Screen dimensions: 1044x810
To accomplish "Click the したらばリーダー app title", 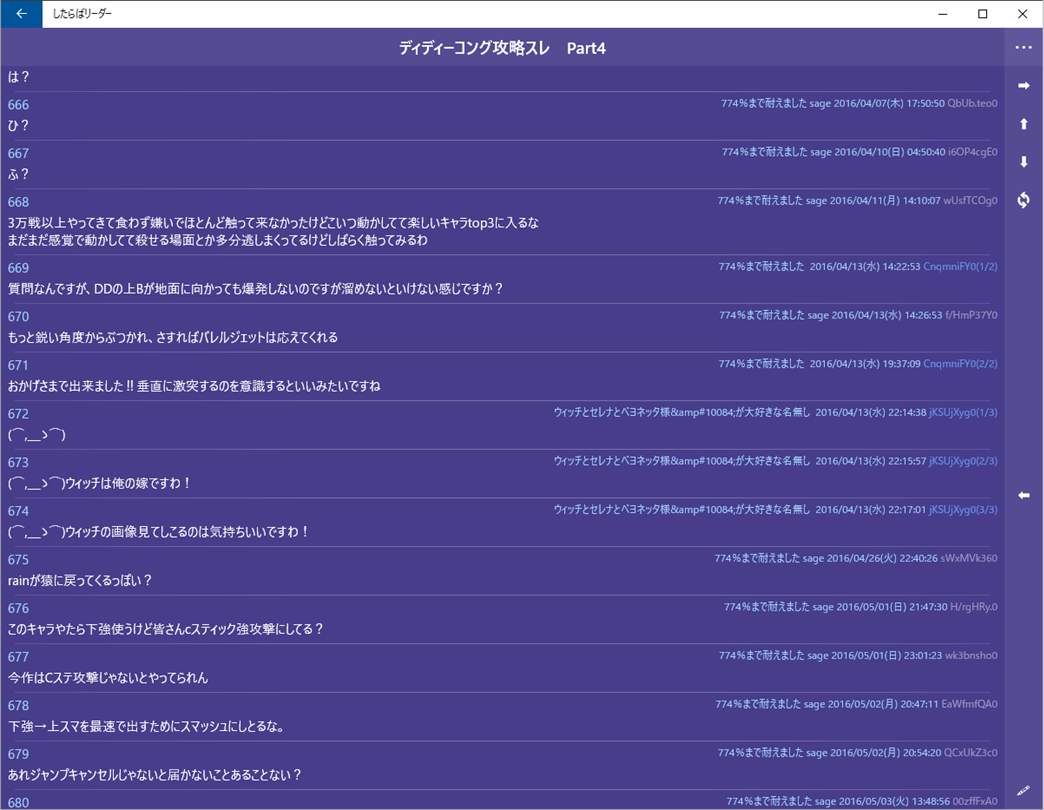I will click(x=82, y=13).
